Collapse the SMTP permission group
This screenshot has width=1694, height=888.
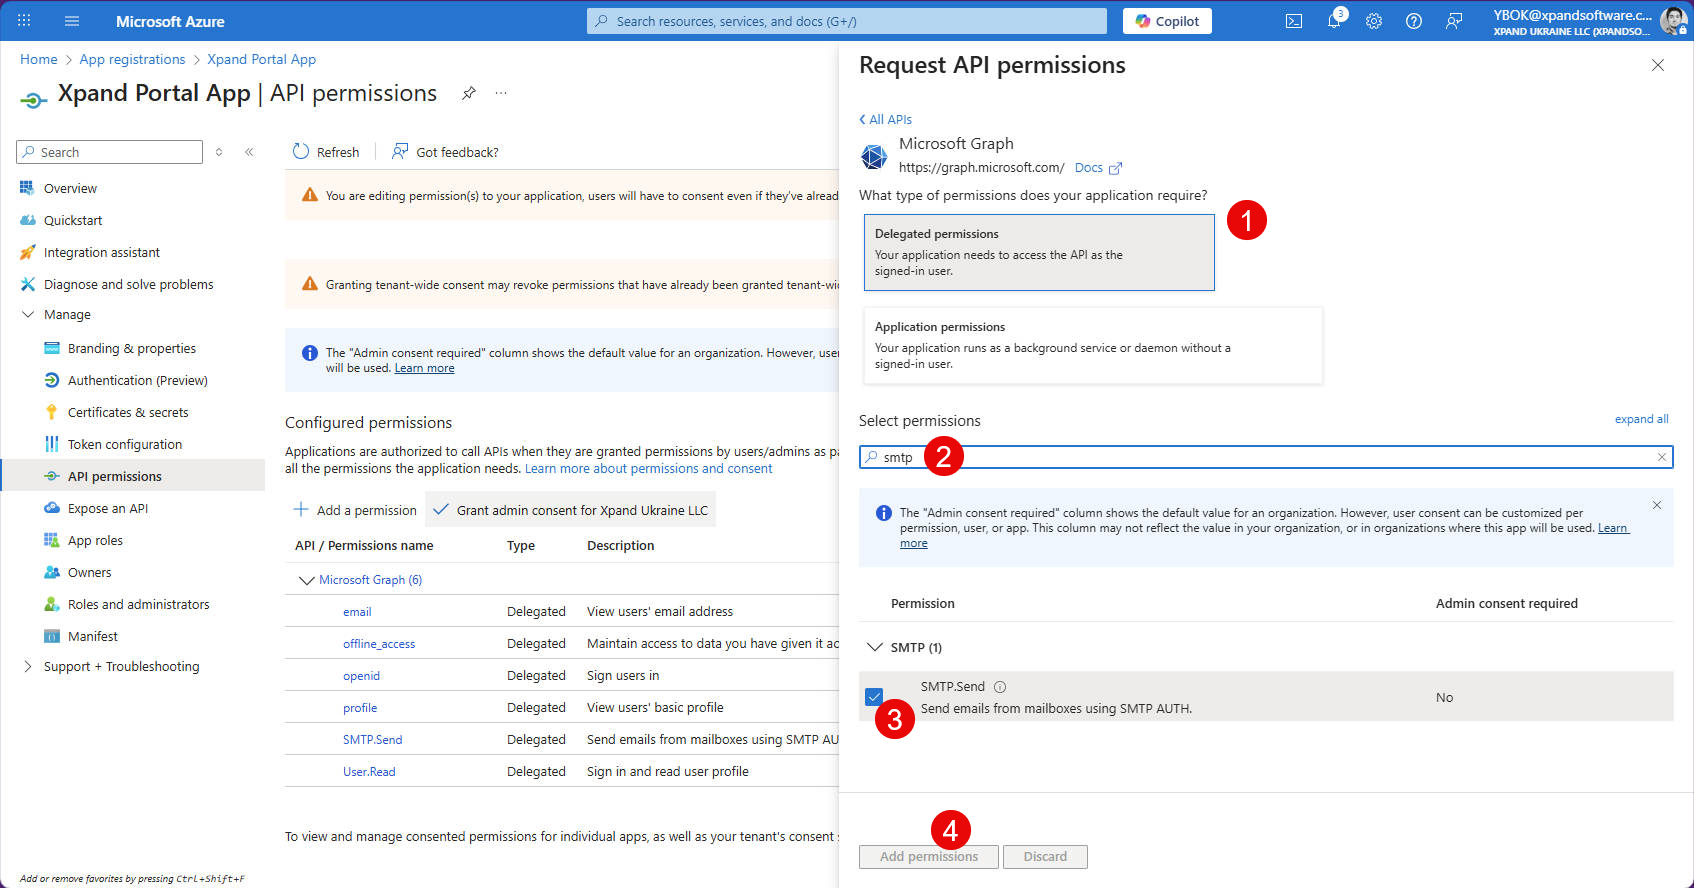[875, 647]
